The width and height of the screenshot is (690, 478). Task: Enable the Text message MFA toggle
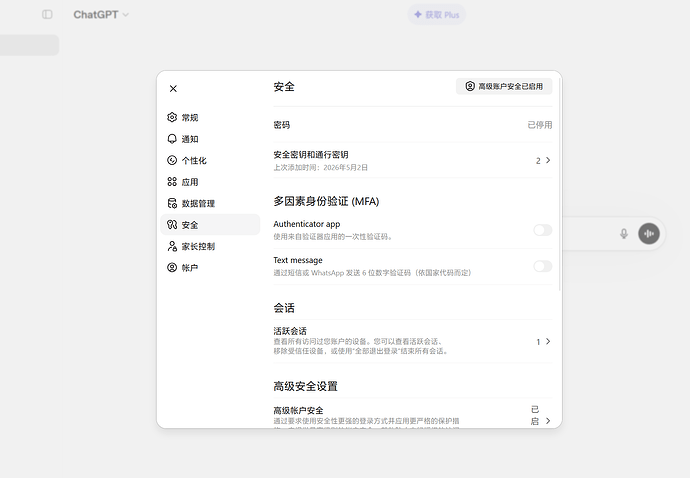(x=543, y=266)
